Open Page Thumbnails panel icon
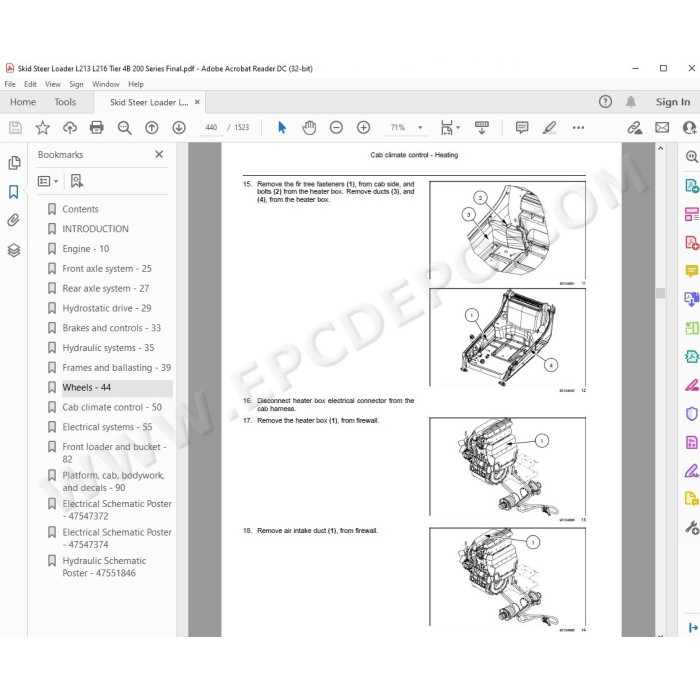This screenshot has height=700, width=700. click(14, 162)
